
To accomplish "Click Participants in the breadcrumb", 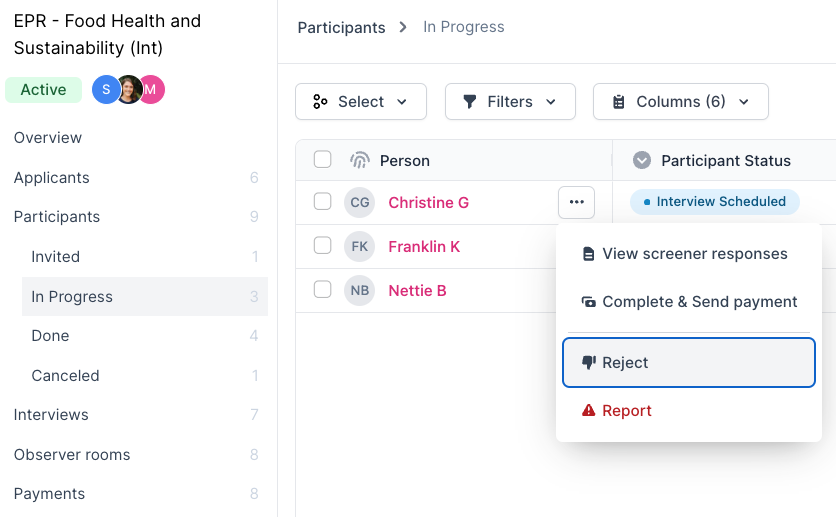I will 341,27.
